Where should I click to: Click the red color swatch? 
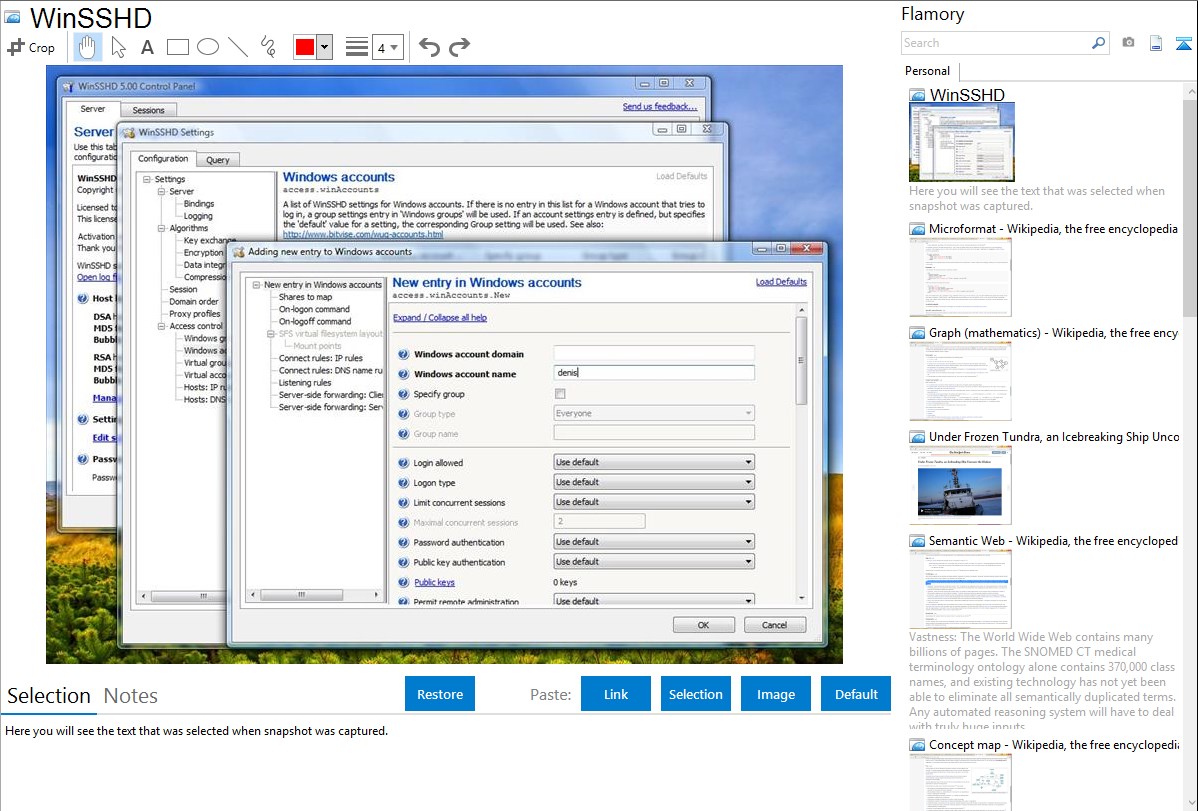pyautogui.click(x=305, y=47)
